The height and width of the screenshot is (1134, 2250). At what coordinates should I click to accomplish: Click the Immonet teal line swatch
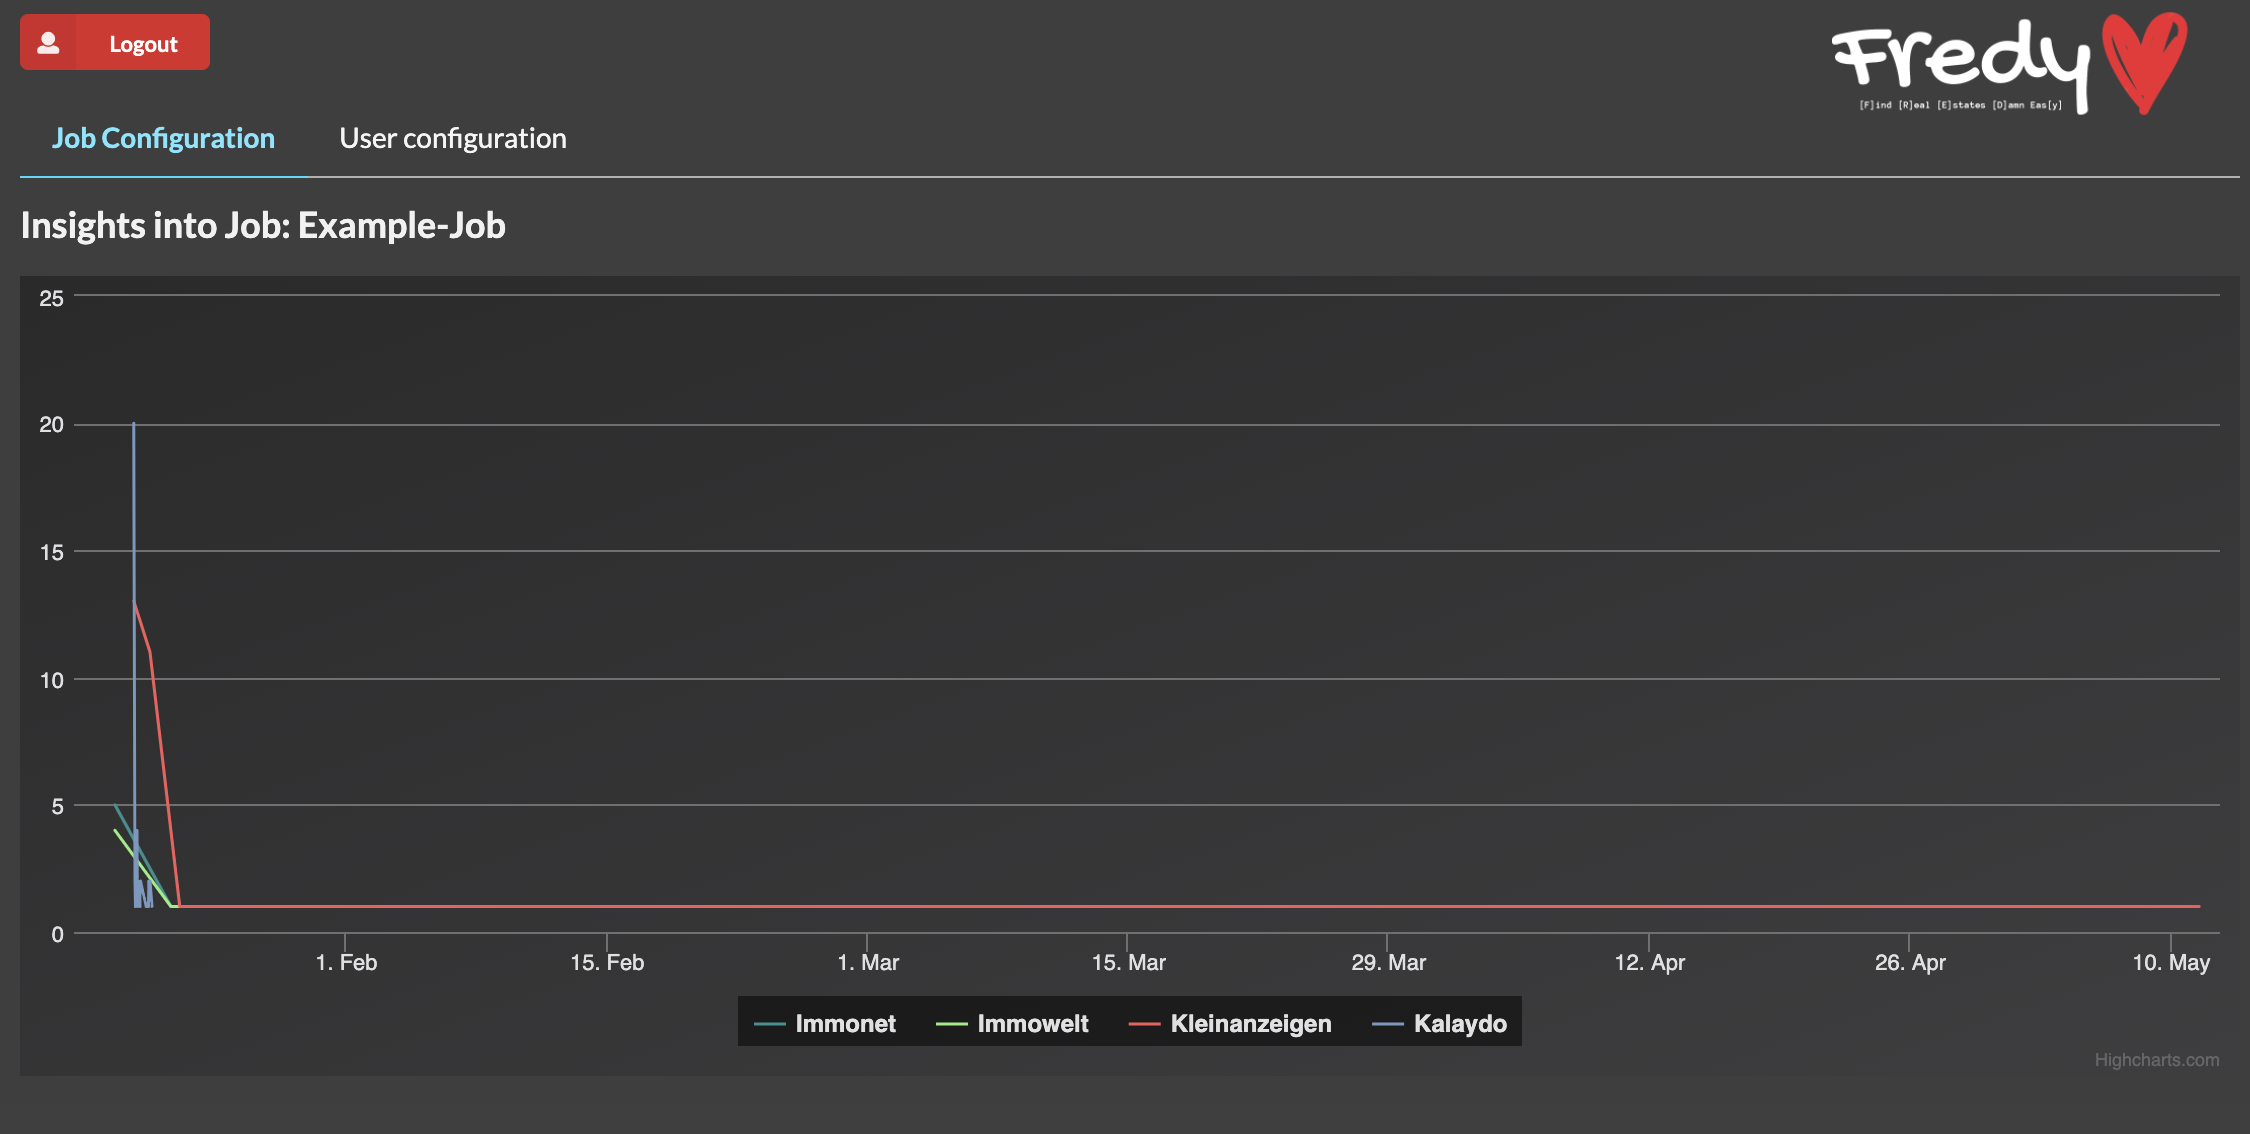[769, 1024]
